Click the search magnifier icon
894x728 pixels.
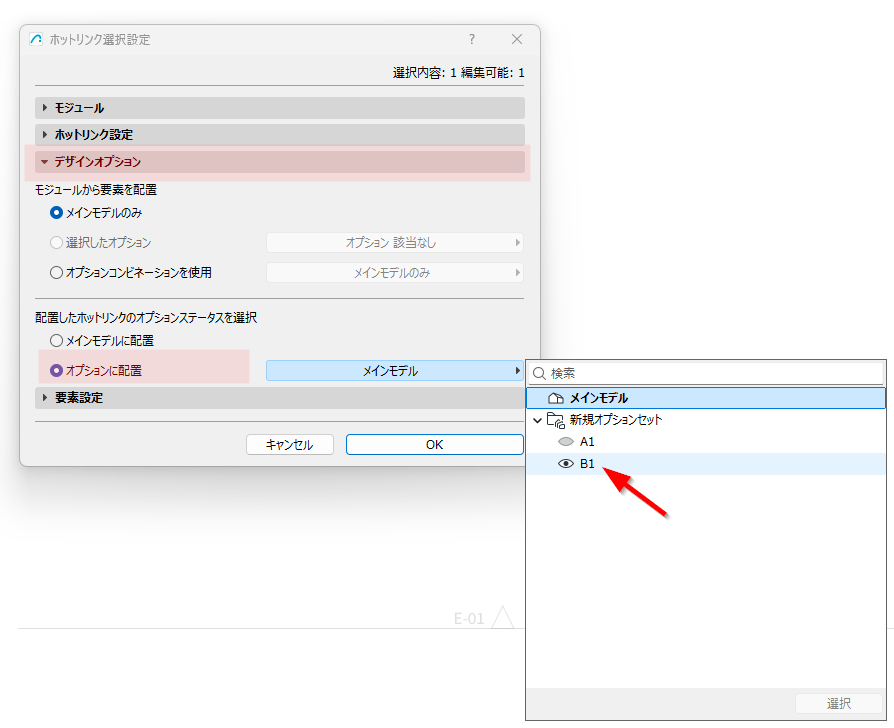tap(539, 373)
